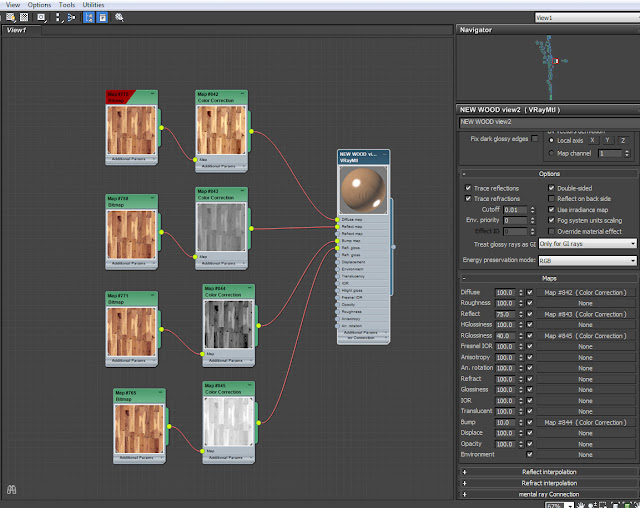This screenshot has height=508, width=640.
Task: Click the Roughness map None button
Action: coord(585,303)
